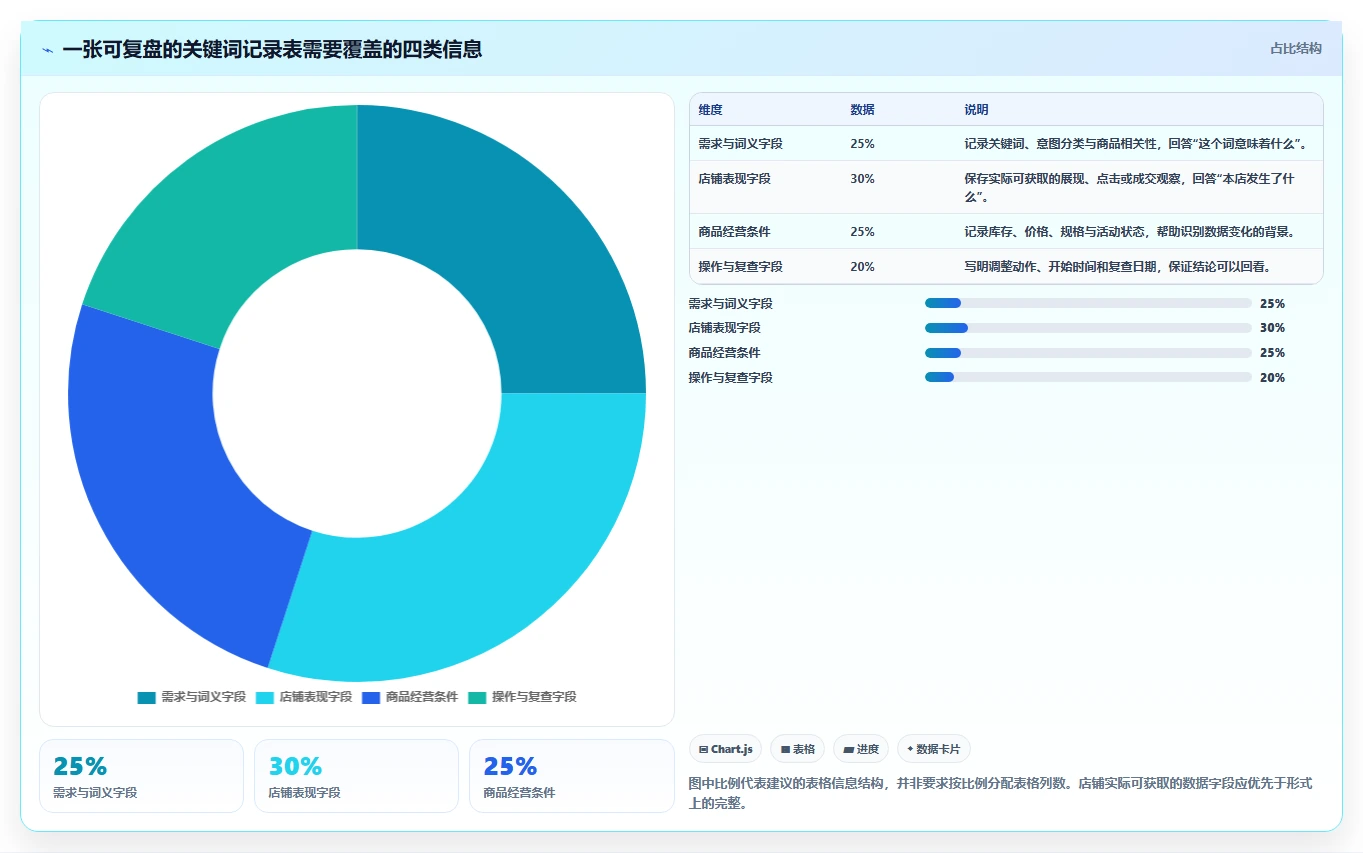Image resolution: width=1363 pixels, height=853 pixels.
Task: Click the 20% value beside the progress bar
Action: (1272, 377)
